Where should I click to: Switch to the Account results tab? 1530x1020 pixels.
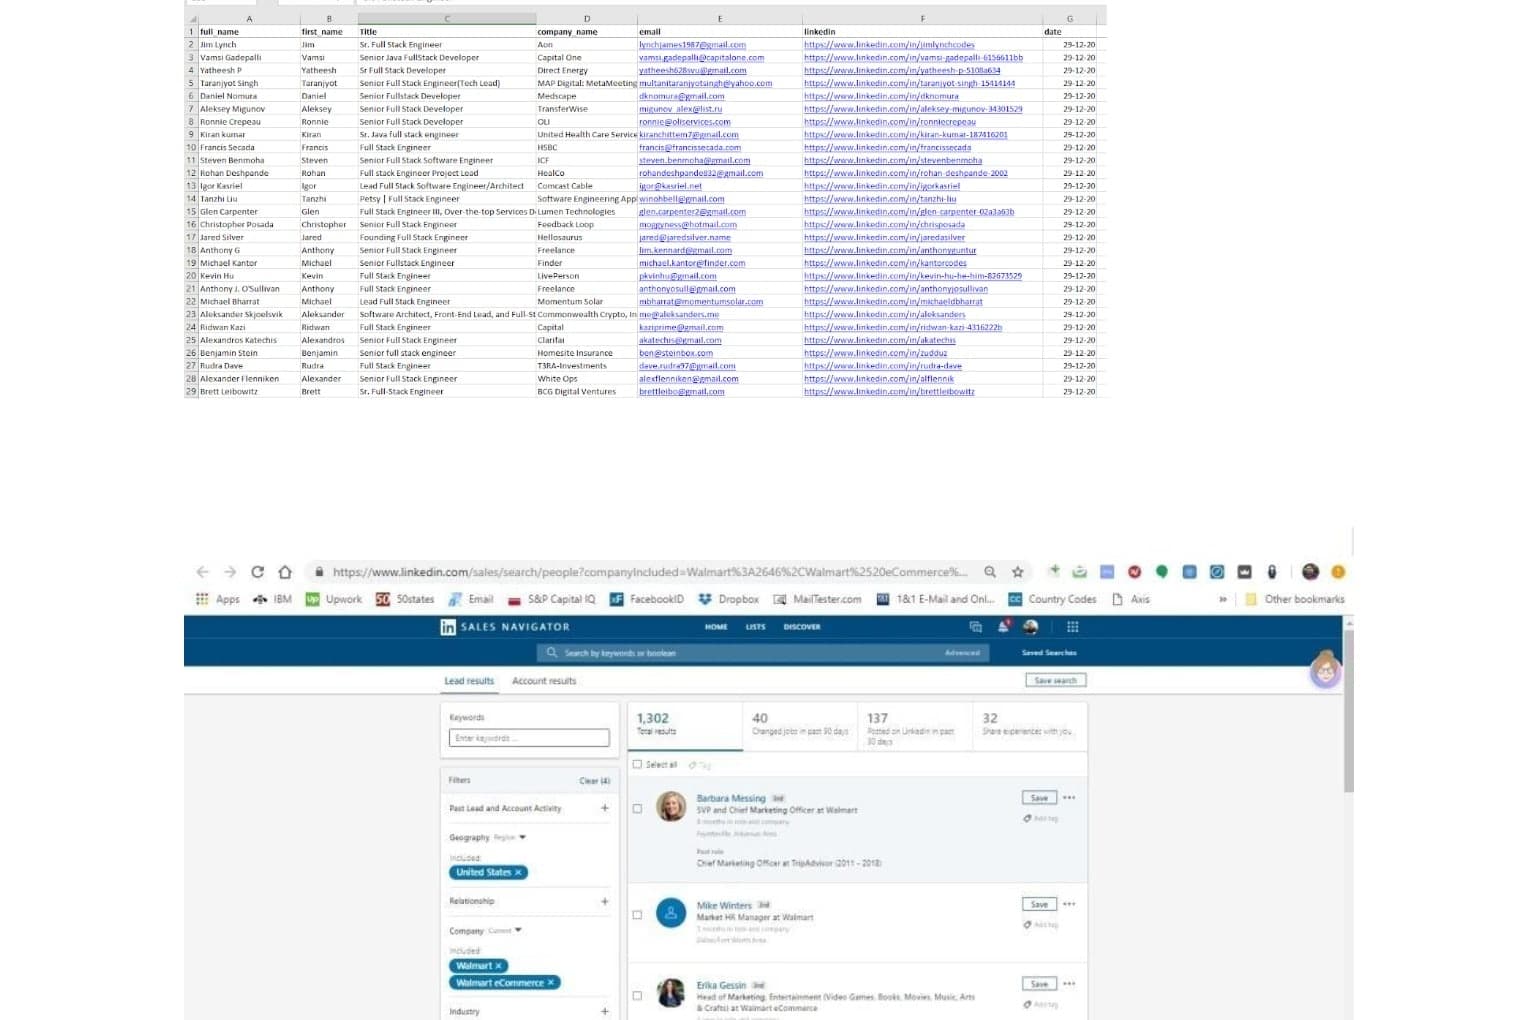coord(544,681)
